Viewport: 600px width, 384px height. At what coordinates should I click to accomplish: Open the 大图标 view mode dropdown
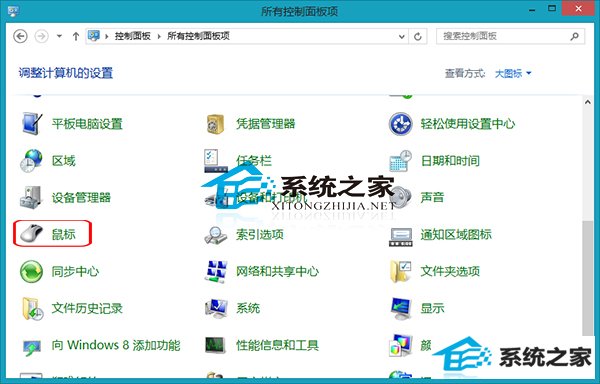pos(513,73)
